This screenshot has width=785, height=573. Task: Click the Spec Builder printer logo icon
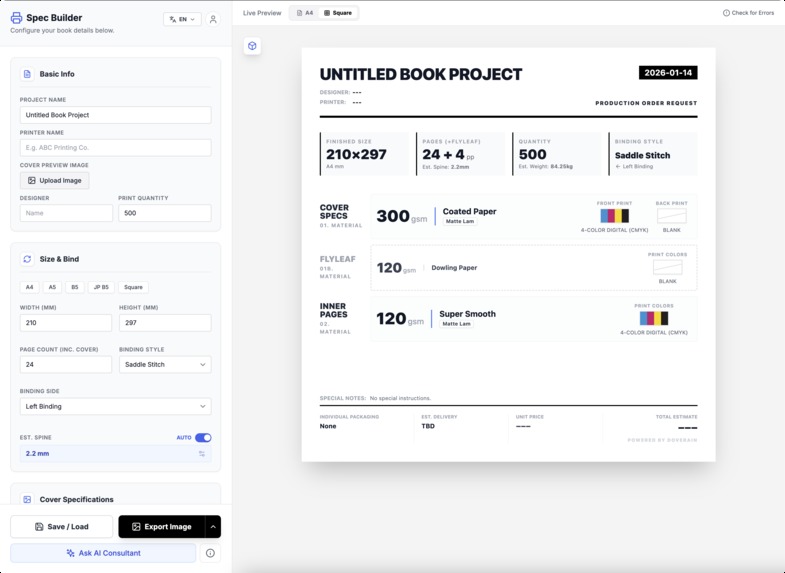click(16, 18)
